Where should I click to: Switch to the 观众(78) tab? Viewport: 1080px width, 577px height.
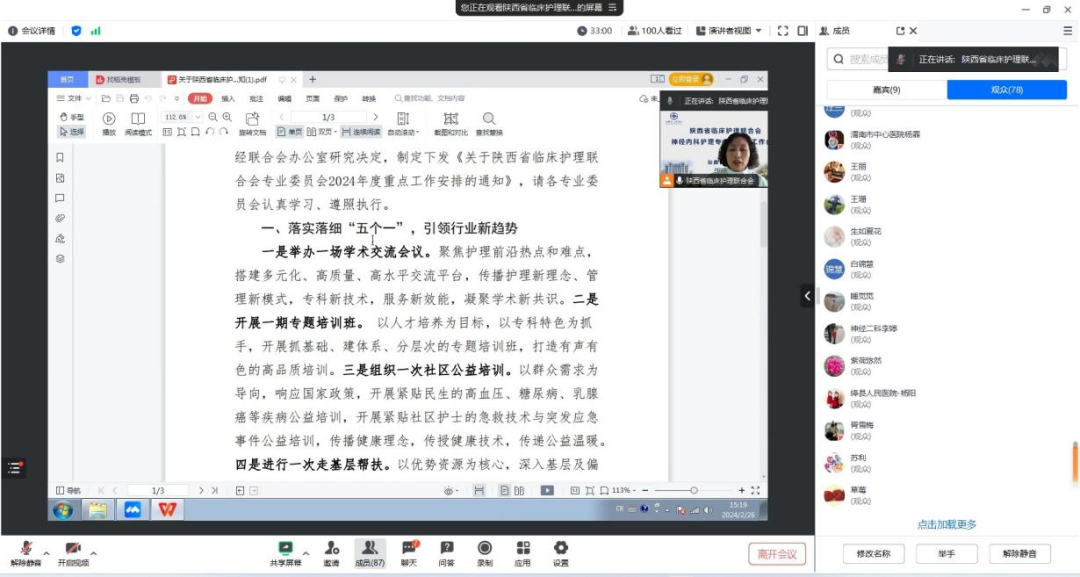(1007, 90)
